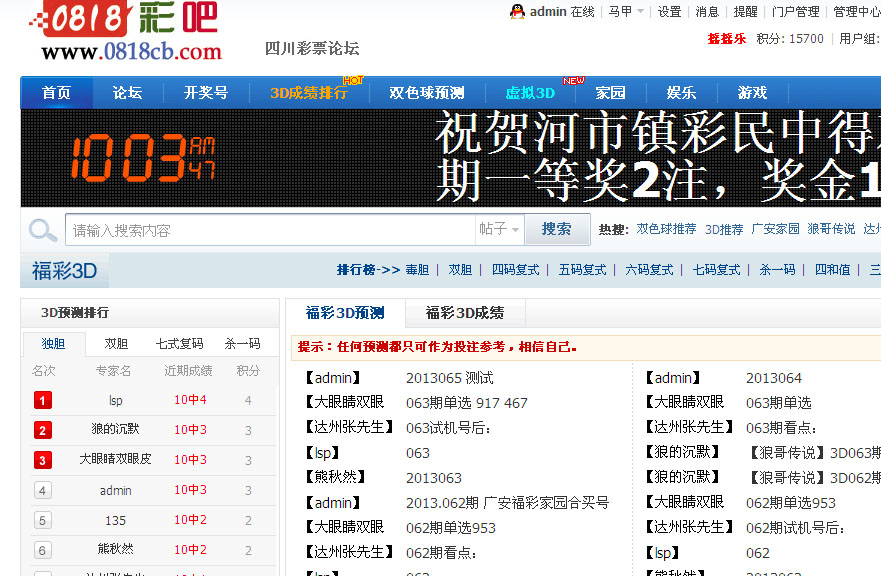The image size is (881, 576).
Task: Open the 帖子 search type dropdown
Action: (x=499, y=229)
